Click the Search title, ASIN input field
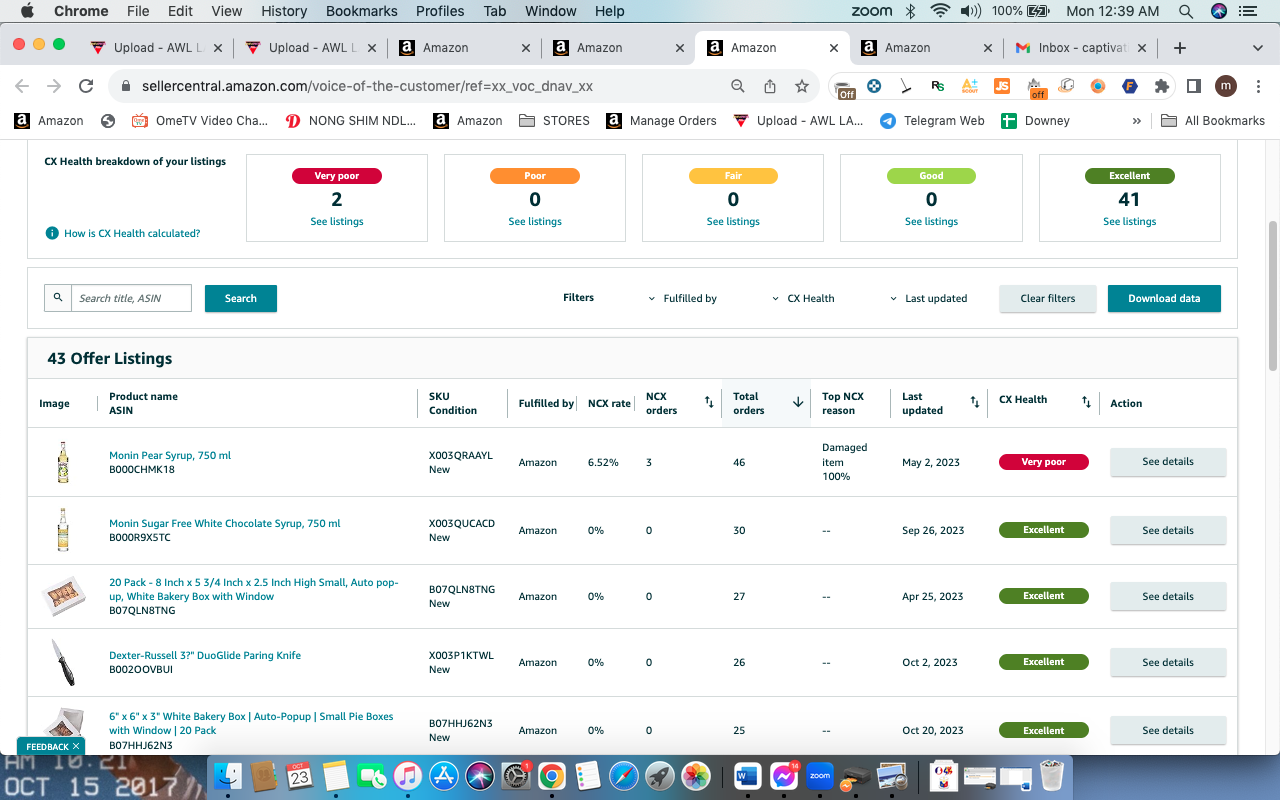The height and width of the screenshot is (800, 1280). [x=131, y=298]
